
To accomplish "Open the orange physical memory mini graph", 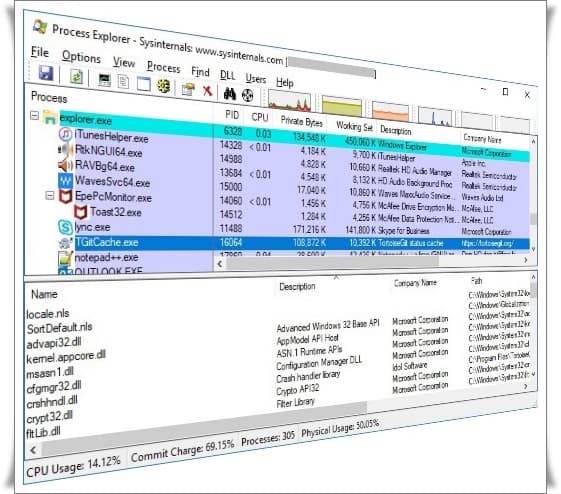I will [390, 112].
